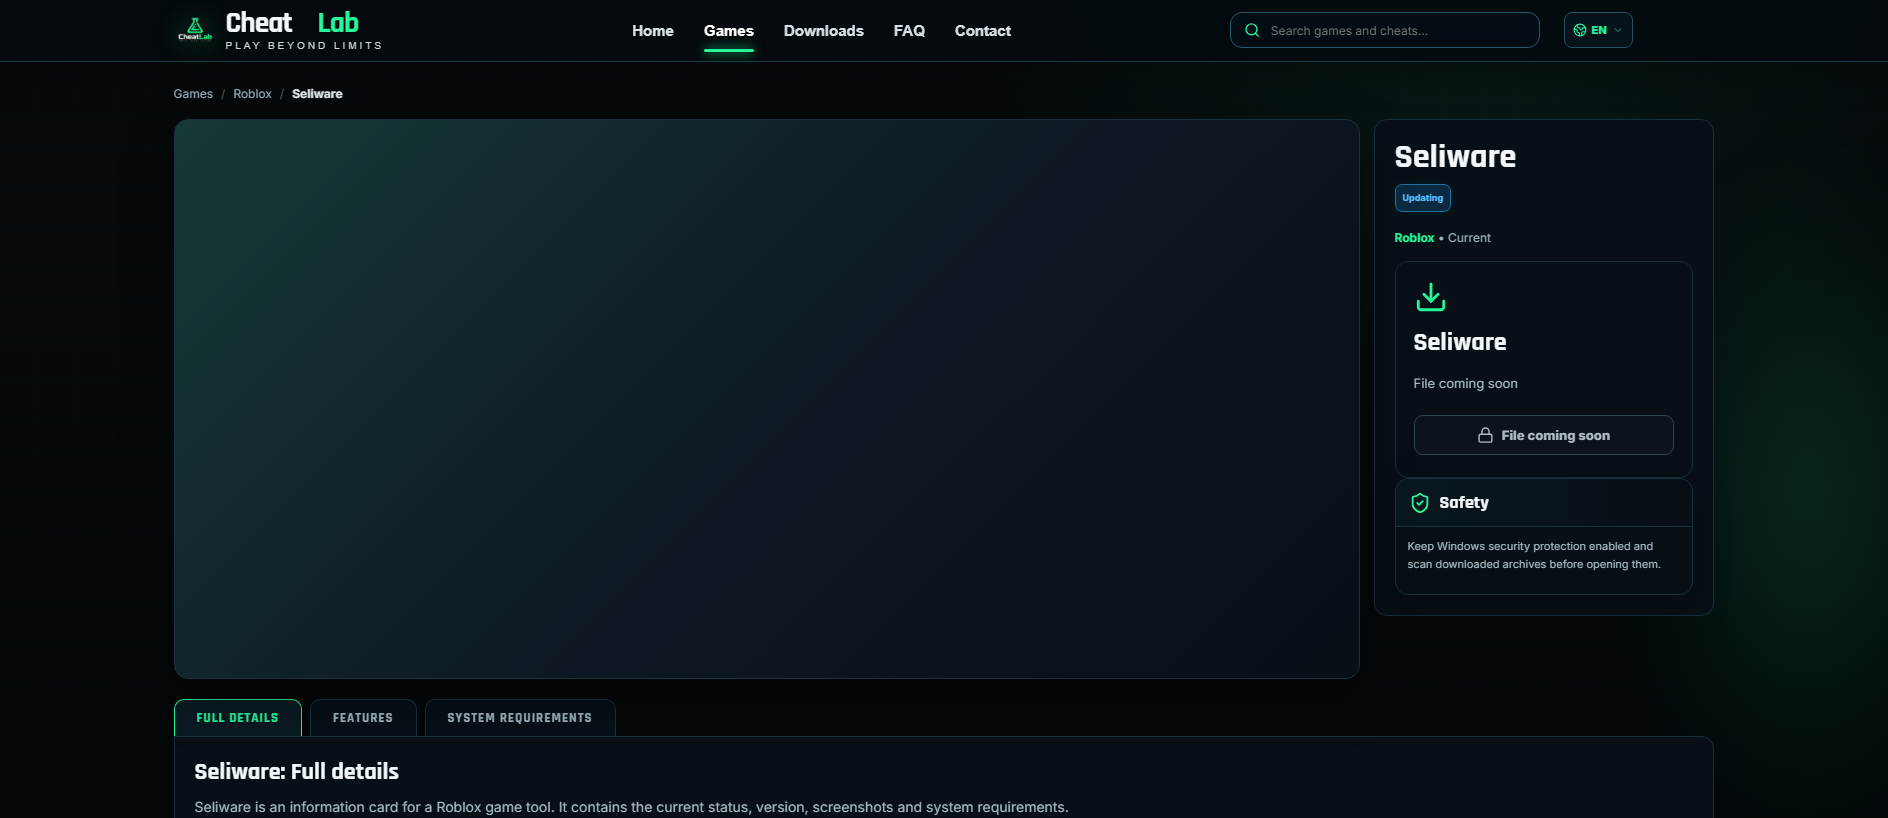Click the green download arrow icon

tap(1431, 297)
